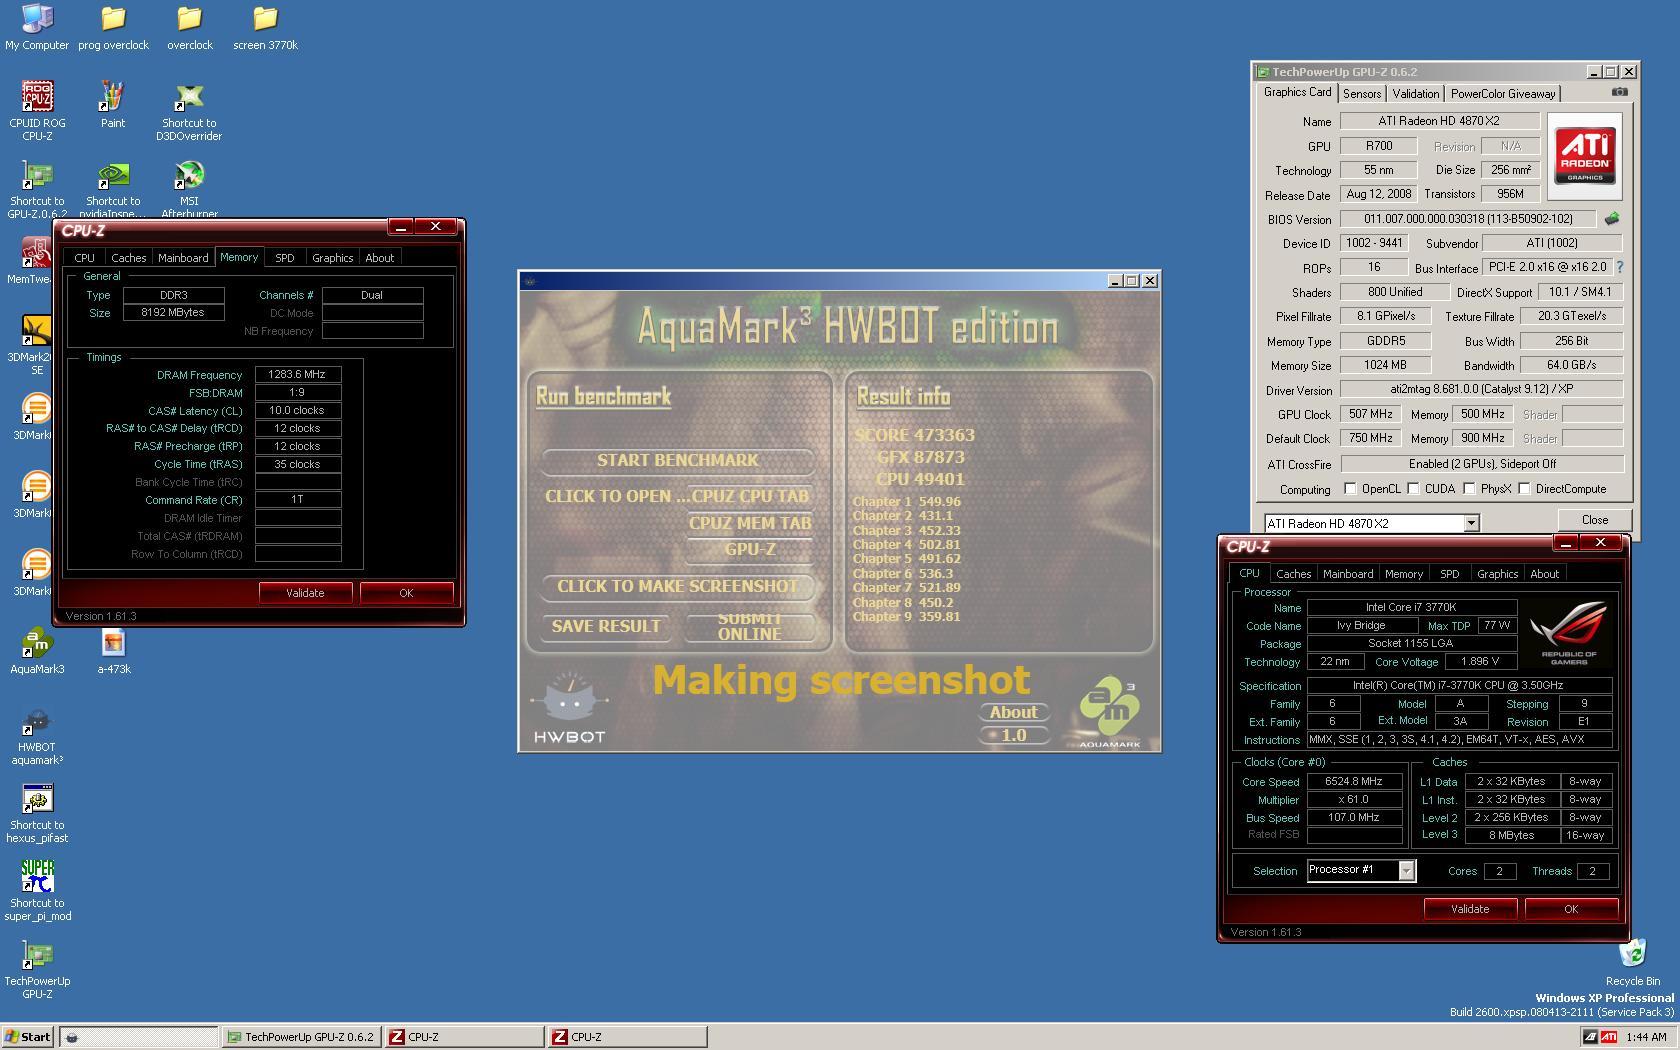The image size is (1680, 1050).
Task: Click the taskbar clock showing 1:44 AM
Action: click(x=1646, y=1037)
